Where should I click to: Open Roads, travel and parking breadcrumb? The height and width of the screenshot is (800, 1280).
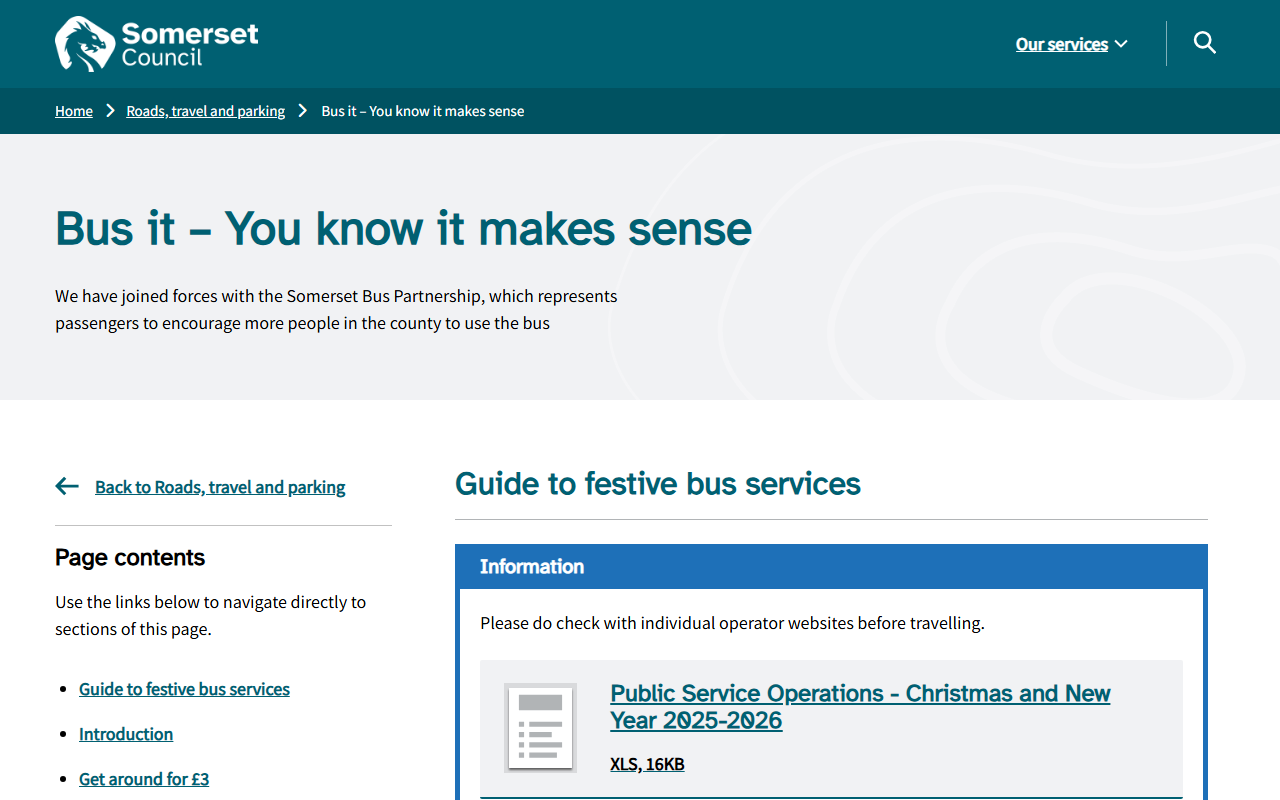coord(205,111)
